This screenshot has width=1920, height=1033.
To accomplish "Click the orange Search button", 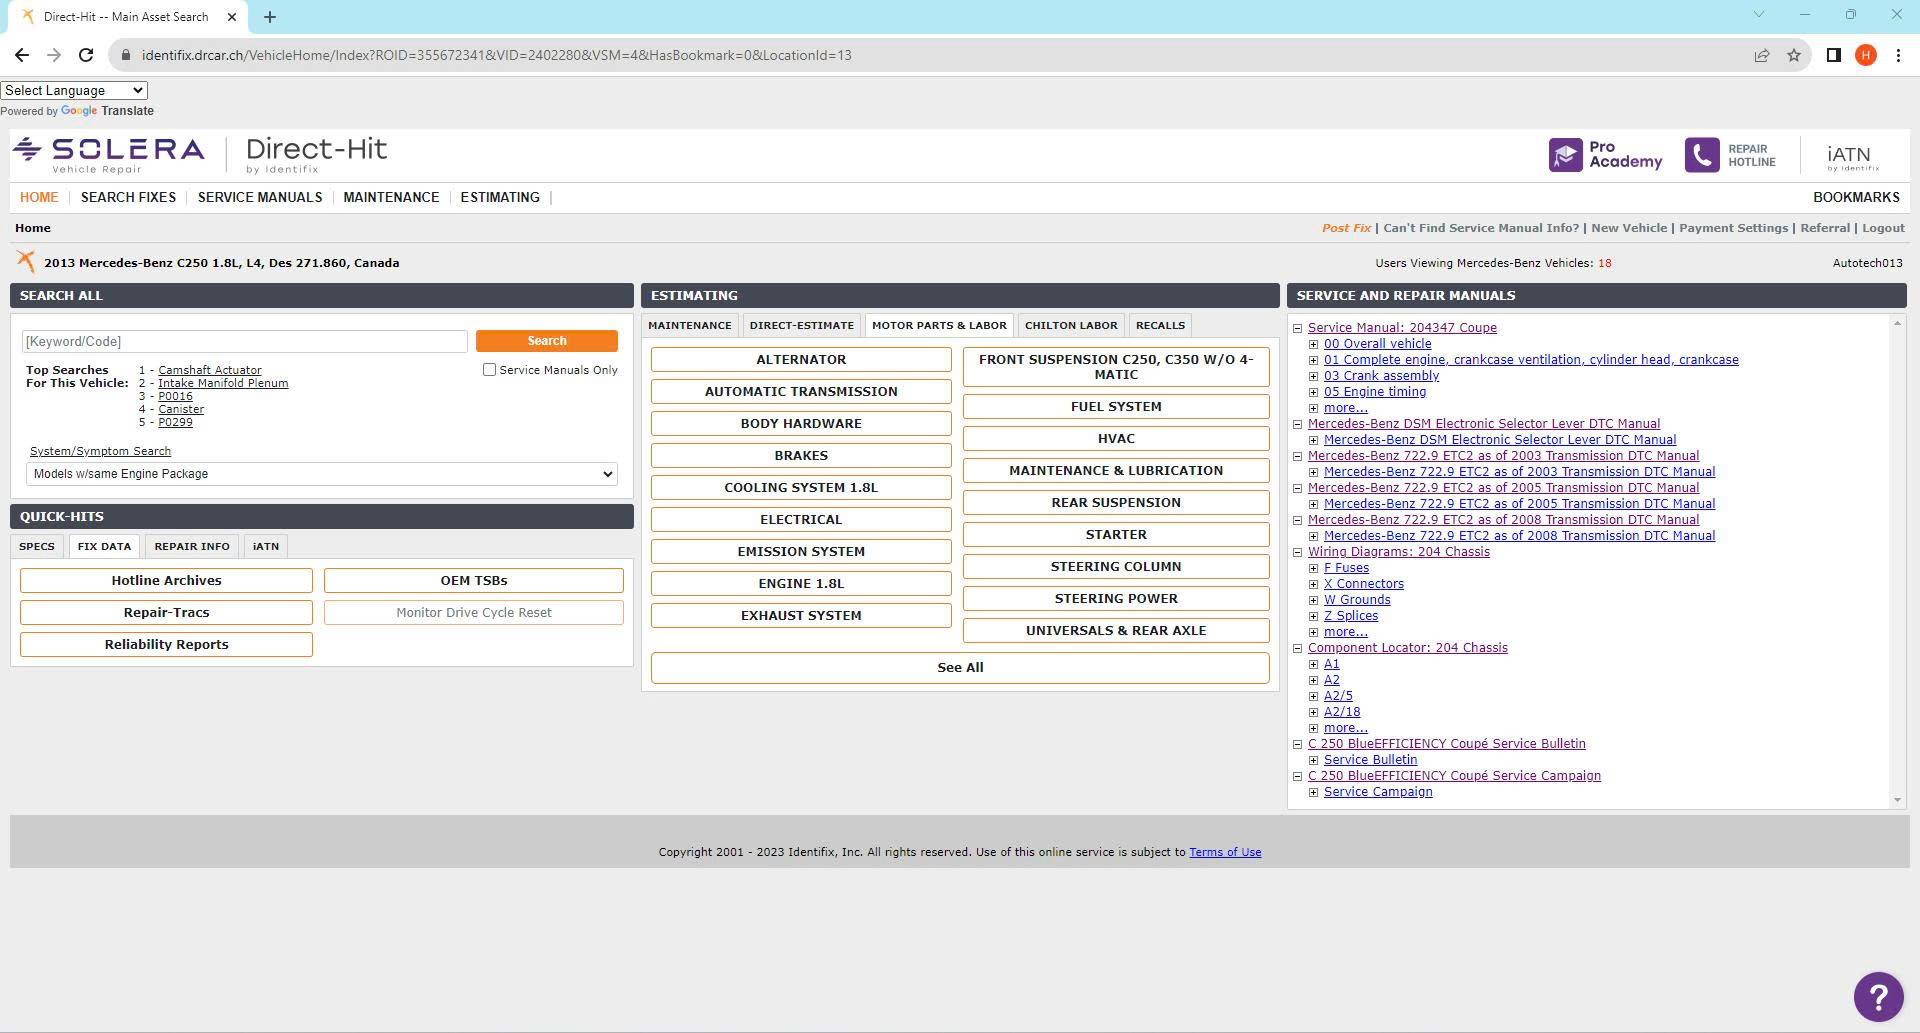I will pos(546,341).
